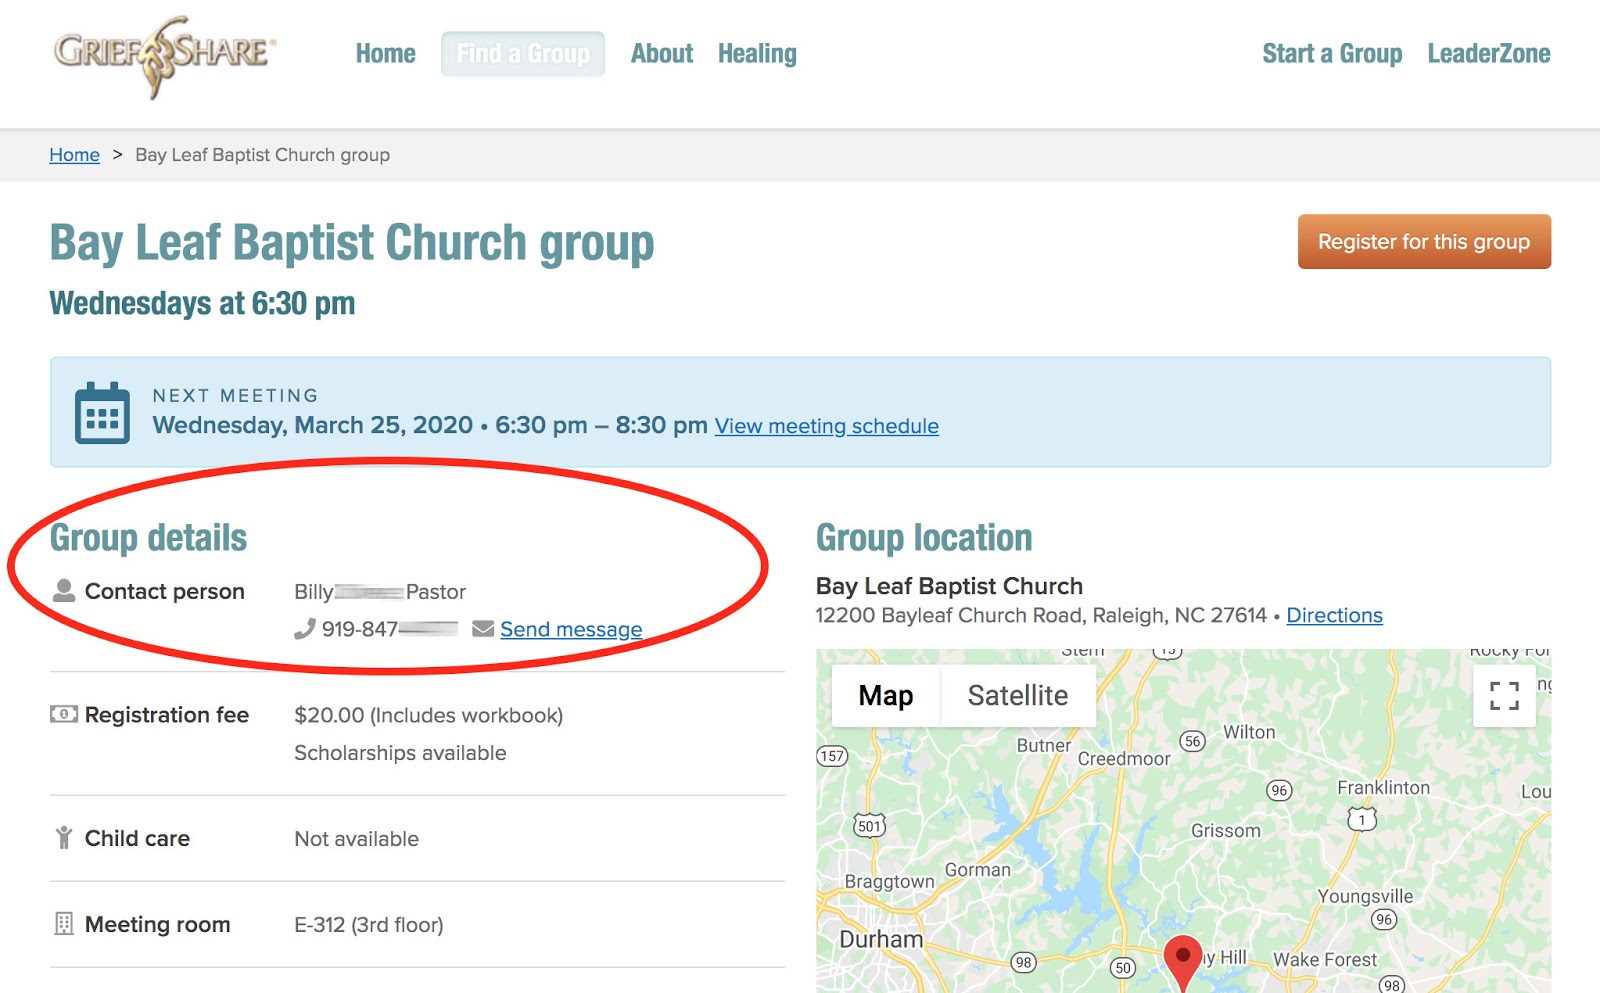1600x993 pixels.
Task: Open the About menu item
Action: point(661,53)
